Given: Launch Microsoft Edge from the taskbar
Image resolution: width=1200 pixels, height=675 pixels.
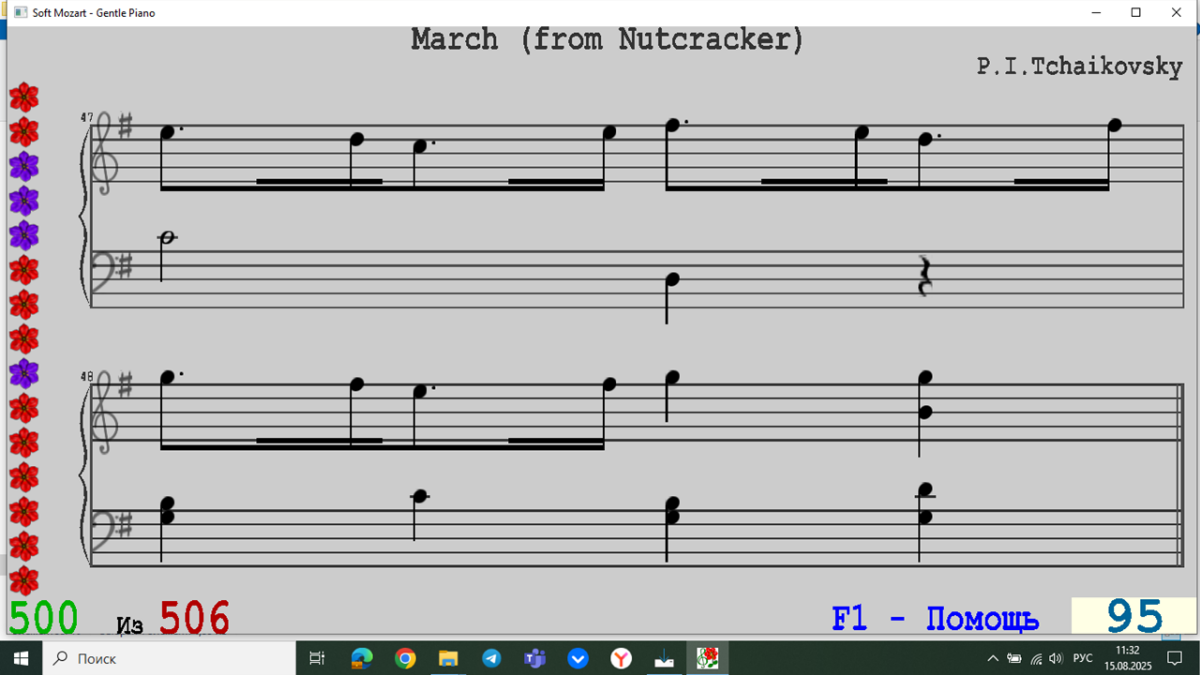Looking at the screenshot, I should click(x=361, y=658).
